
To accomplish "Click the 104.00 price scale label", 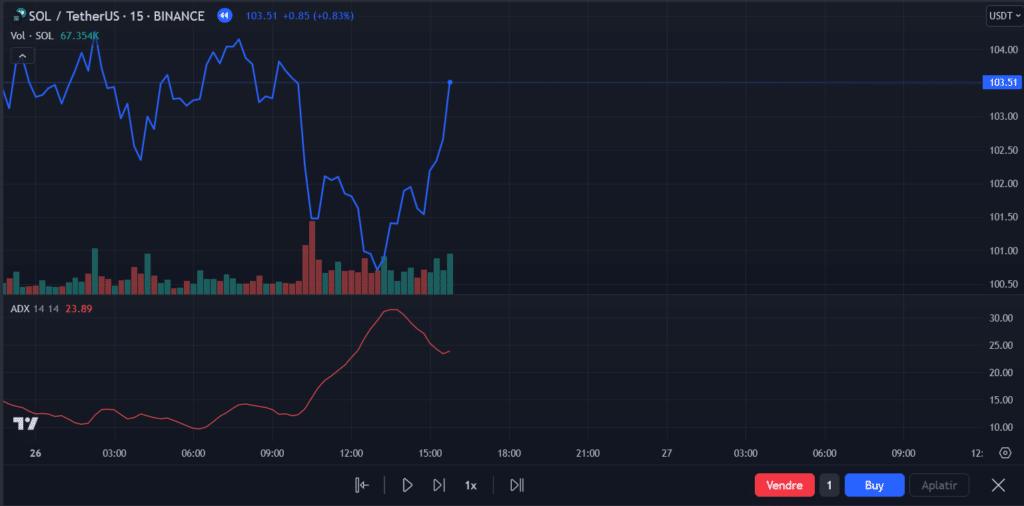I will tap(1003, 50).
